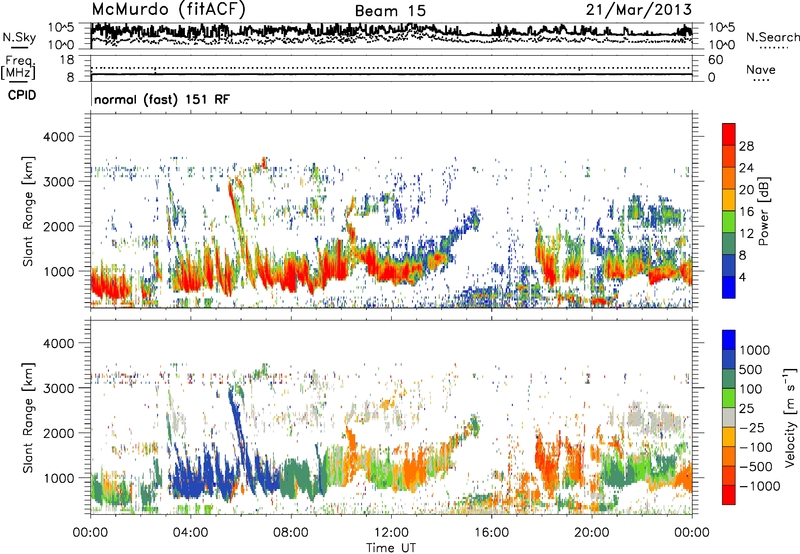
Task: Click the Freq. [MHz] axis label
Action: [x=18, y=68]
